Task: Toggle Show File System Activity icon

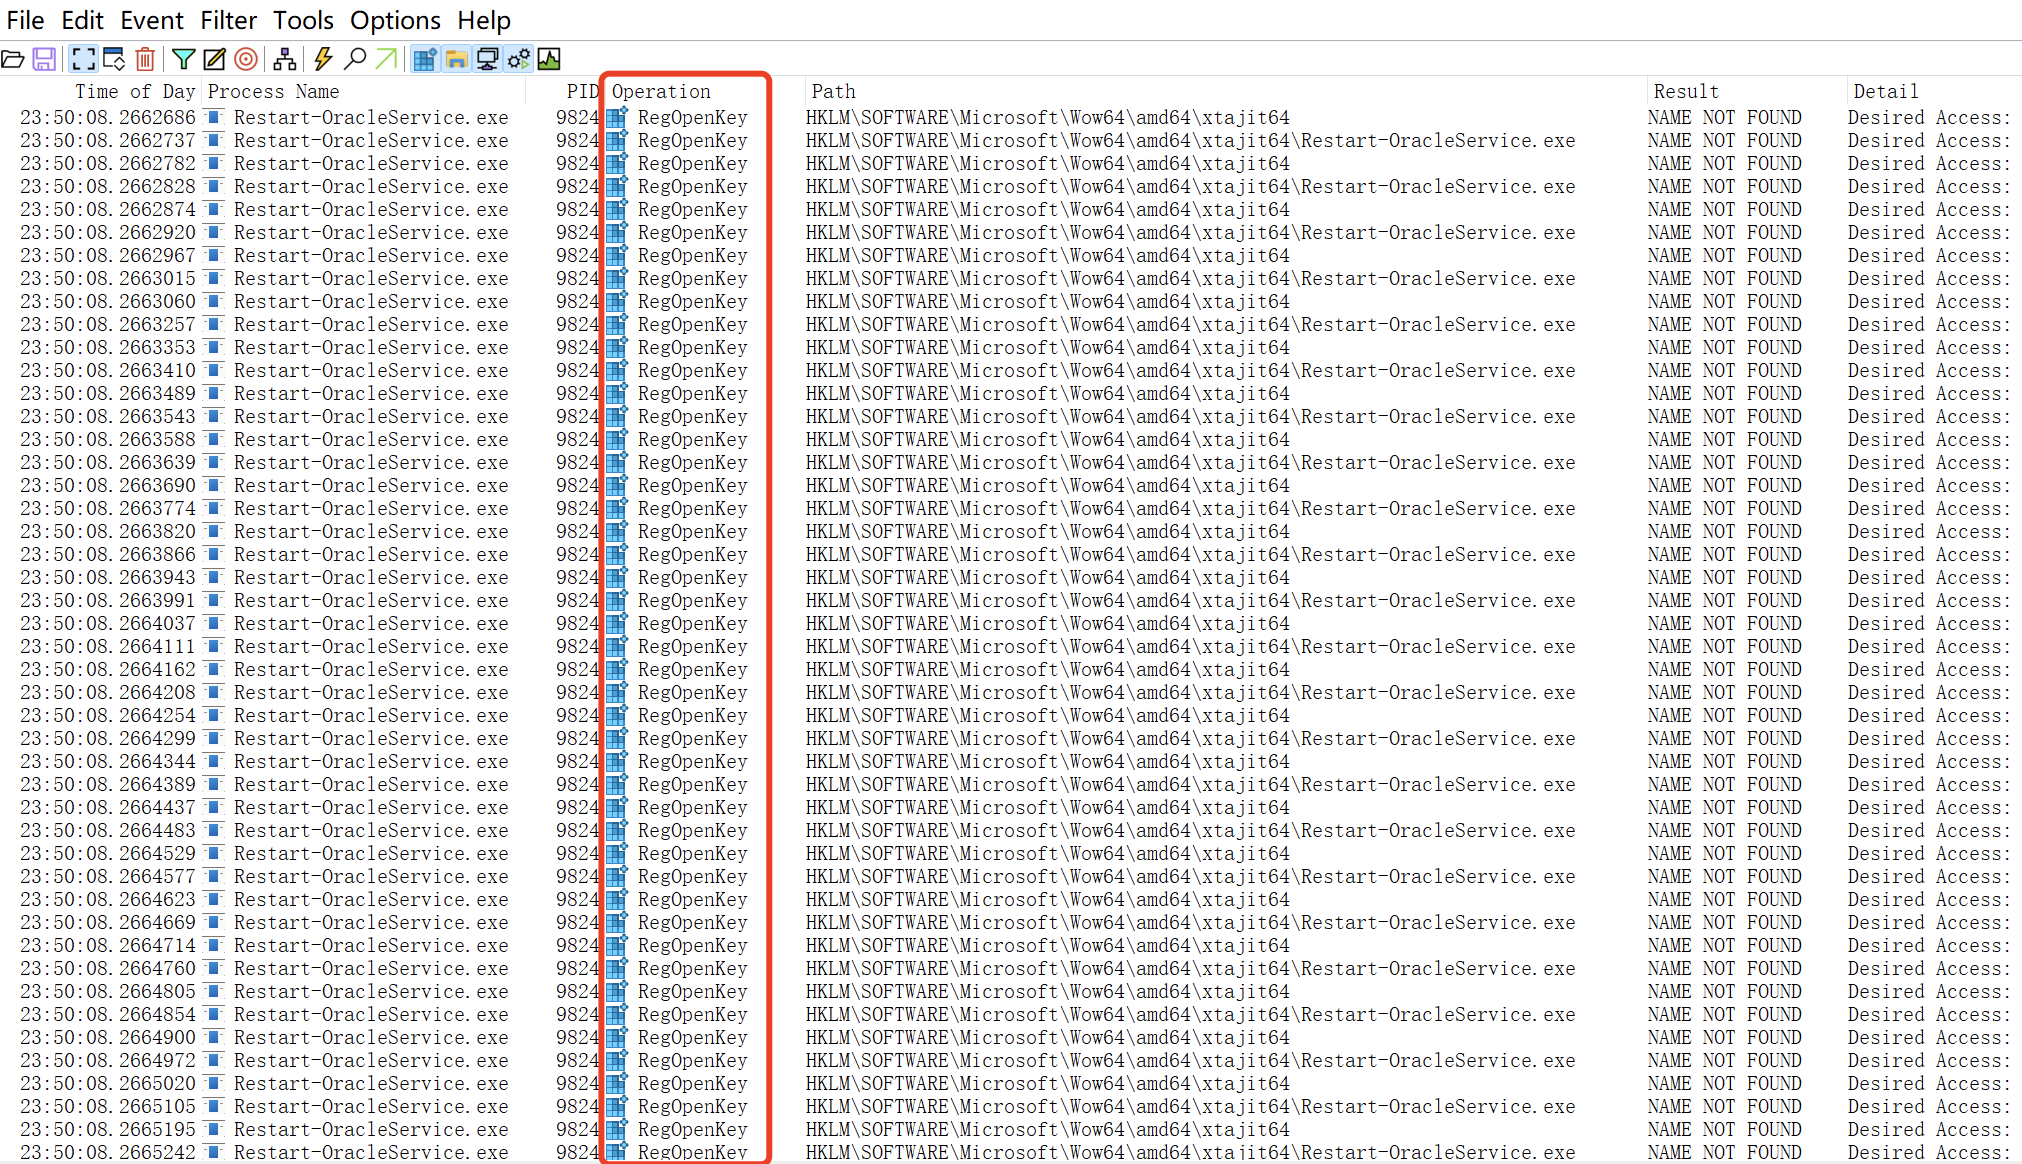Action: click(x=456, y=60)
